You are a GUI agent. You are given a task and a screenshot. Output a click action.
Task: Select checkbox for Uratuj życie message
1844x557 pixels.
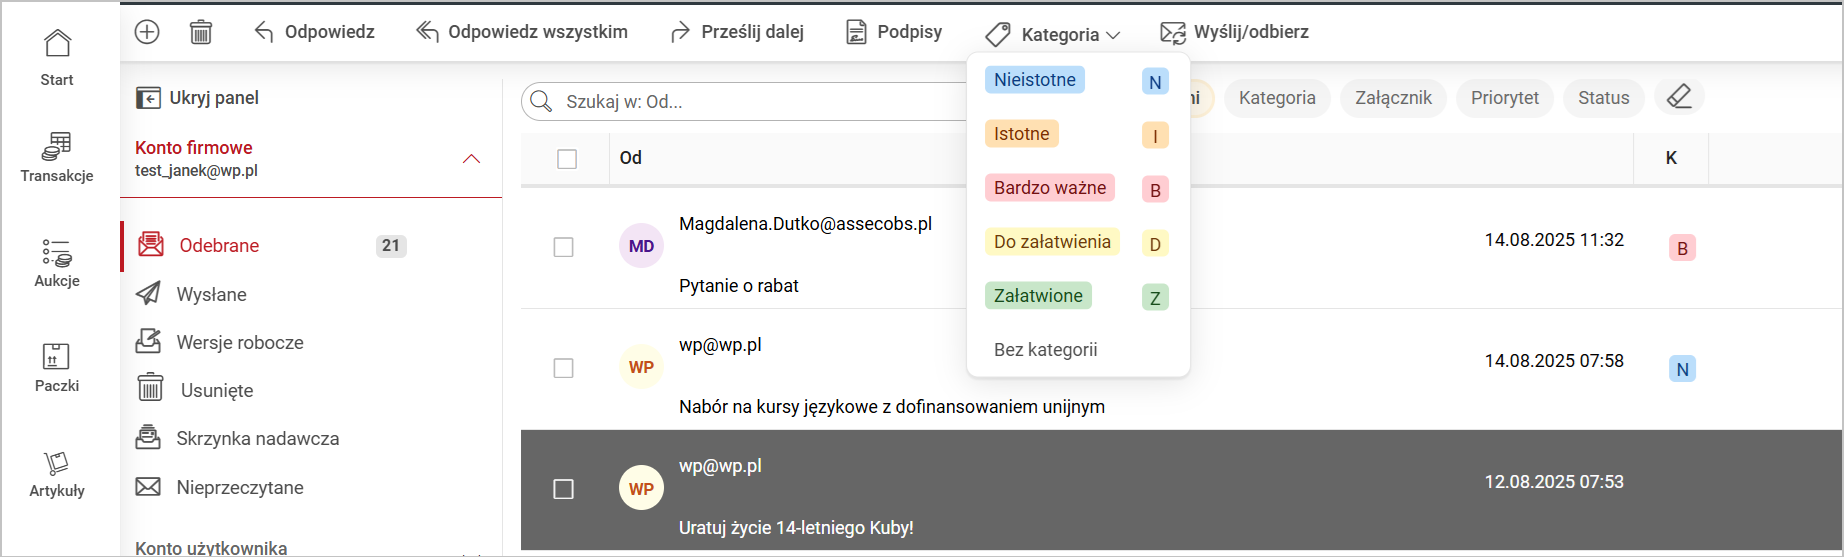(564, 489)
